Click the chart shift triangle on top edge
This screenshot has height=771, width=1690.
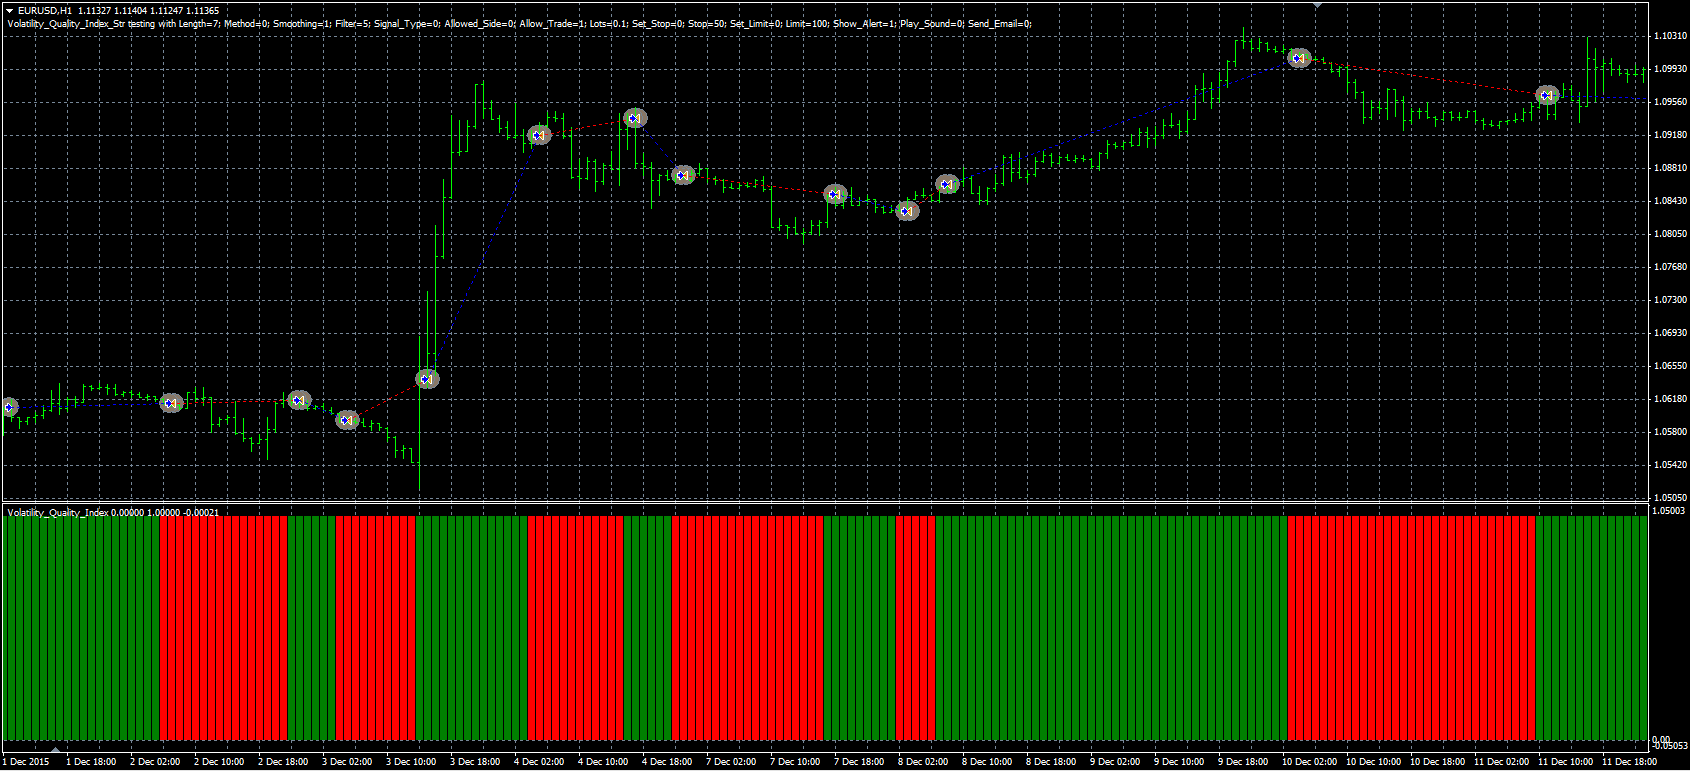tap(1318, 5)
